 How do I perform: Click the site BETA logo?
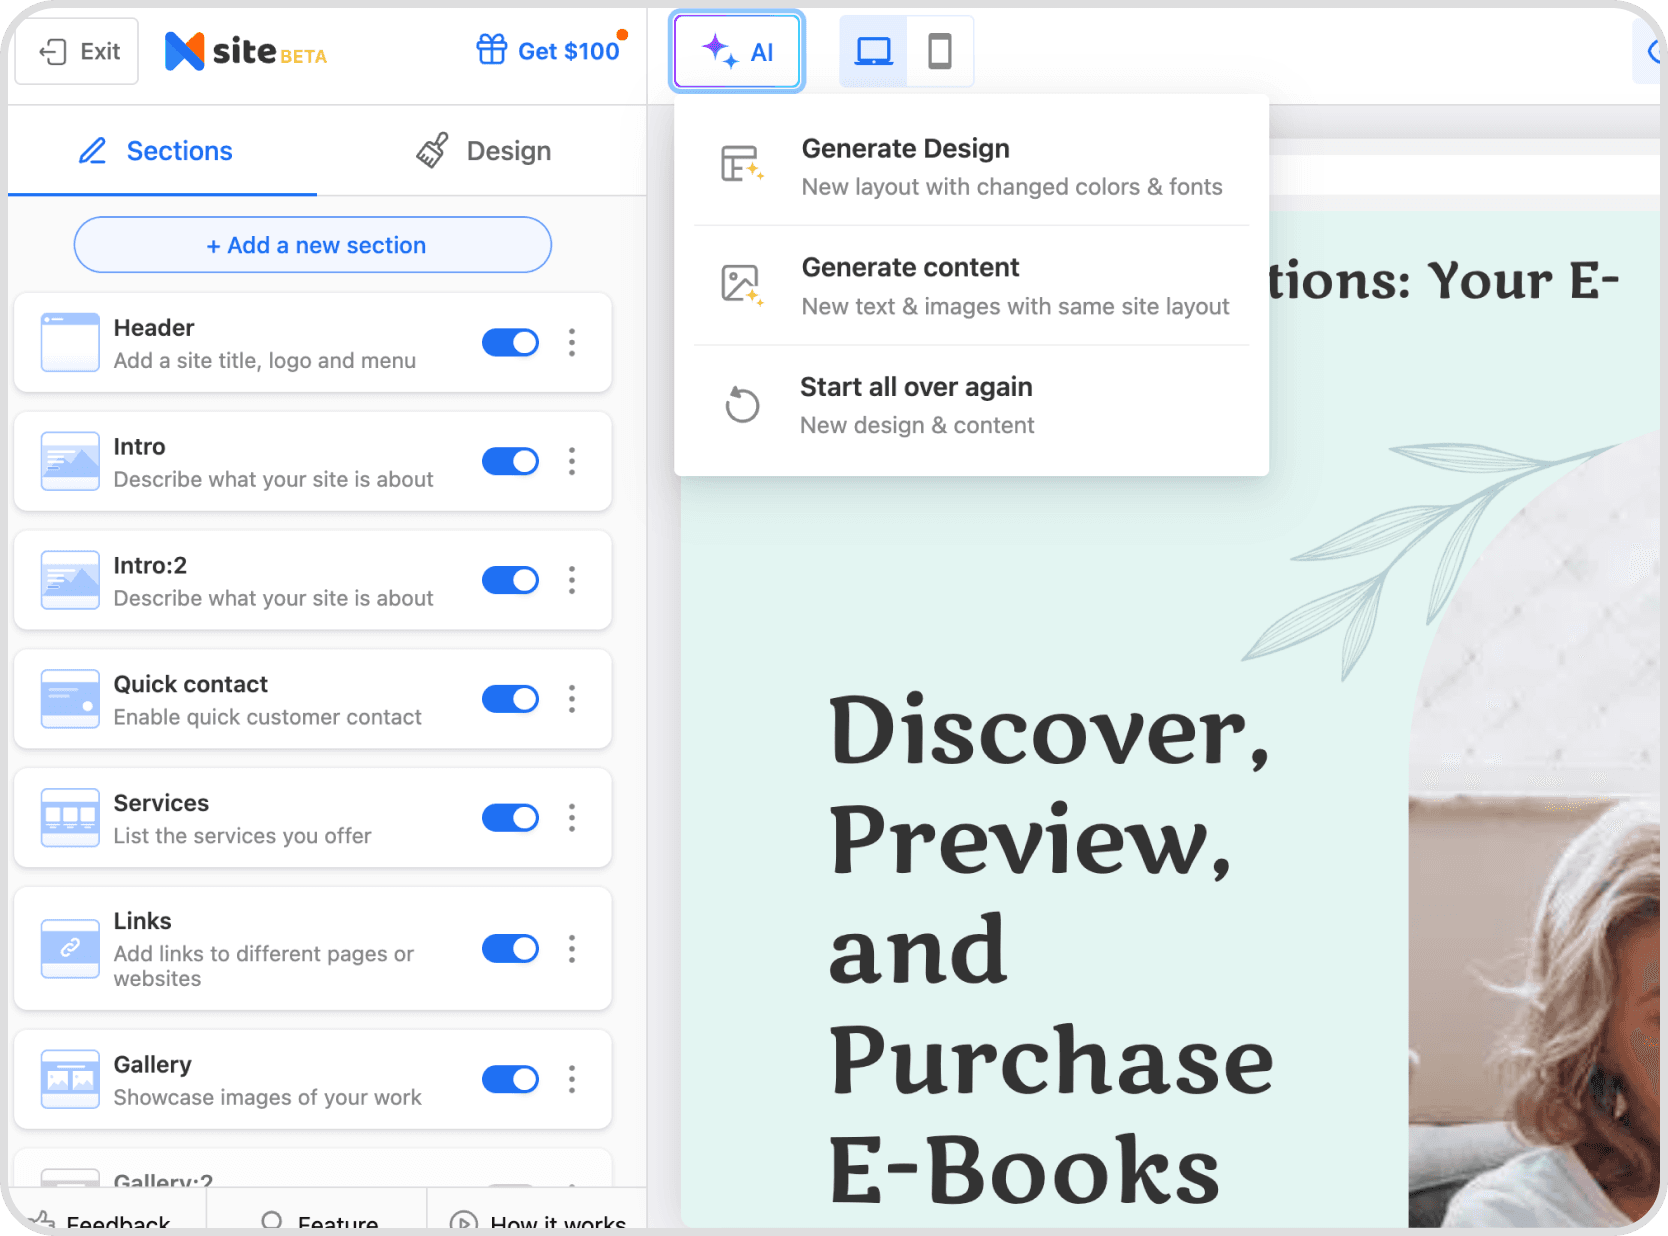[x=246, y=51]
